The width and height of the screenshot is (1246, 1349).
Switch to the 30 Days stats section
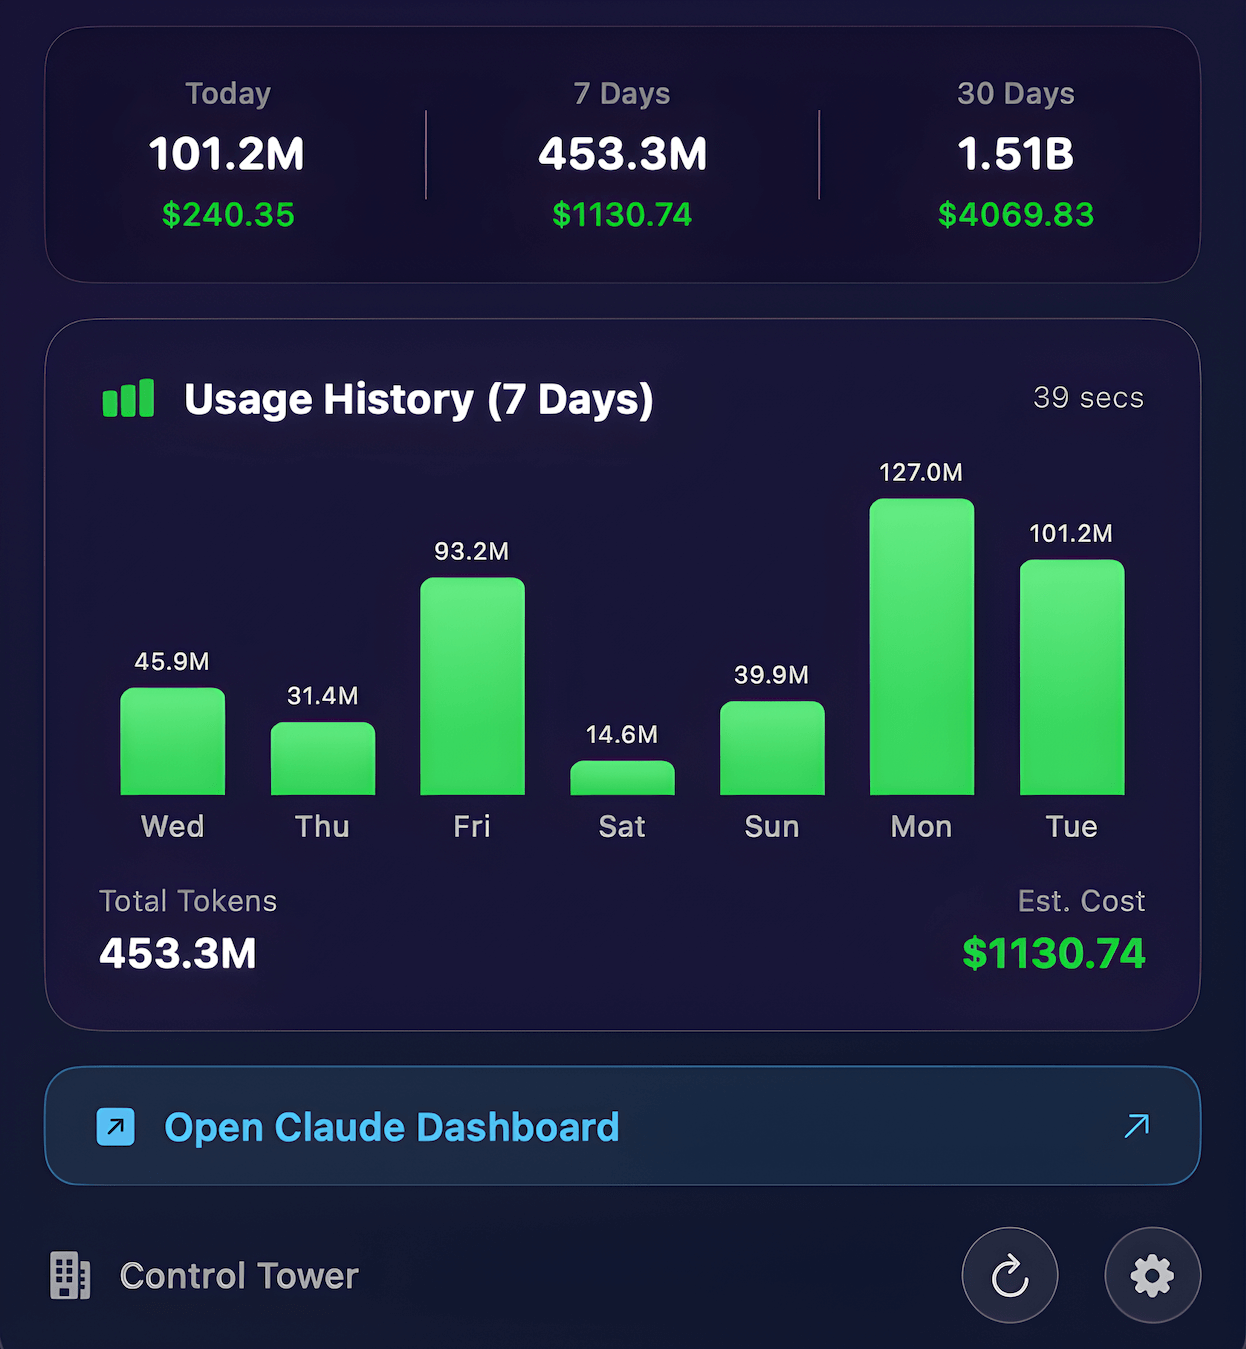[x=1015, y=155]
